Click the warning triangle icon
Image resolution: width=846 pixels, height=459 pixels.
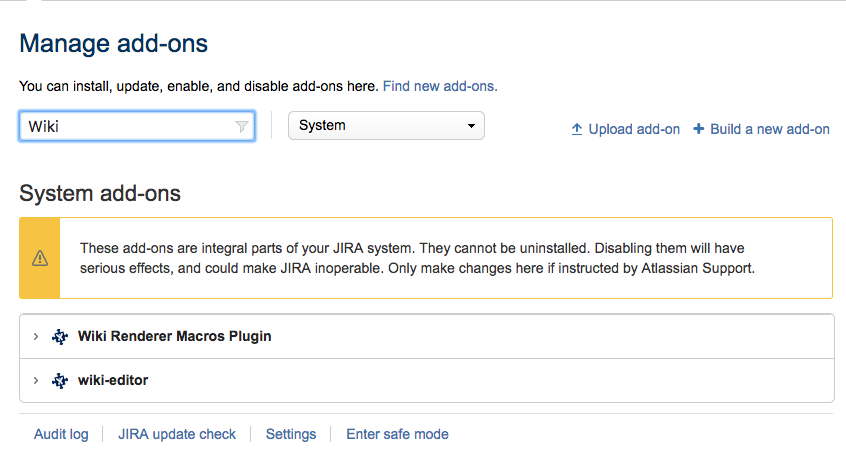(x=40, y=257)
